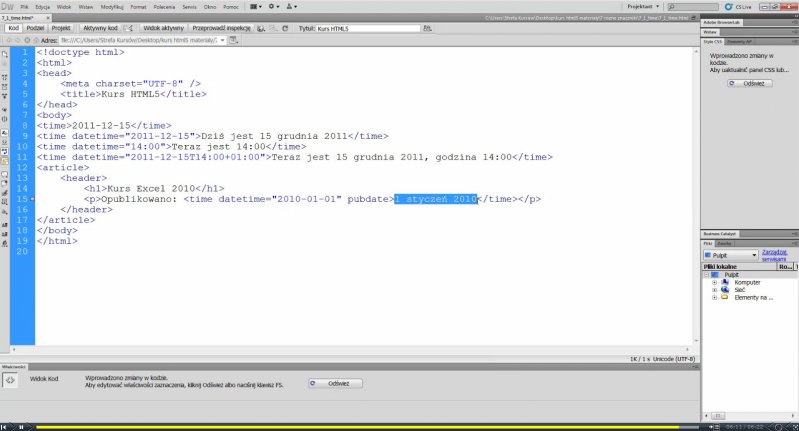Click the Komputer icon in the files tree

(724, 282)
